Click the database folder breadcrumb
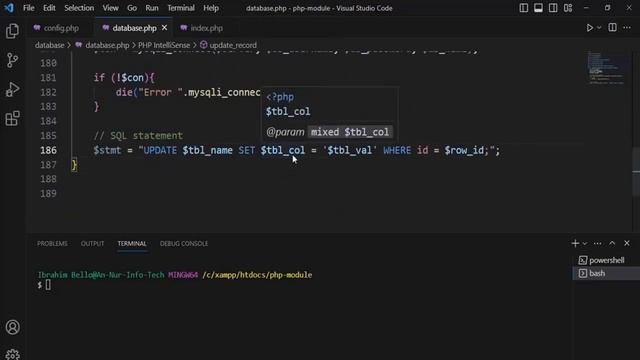 (x=49, y=45)
